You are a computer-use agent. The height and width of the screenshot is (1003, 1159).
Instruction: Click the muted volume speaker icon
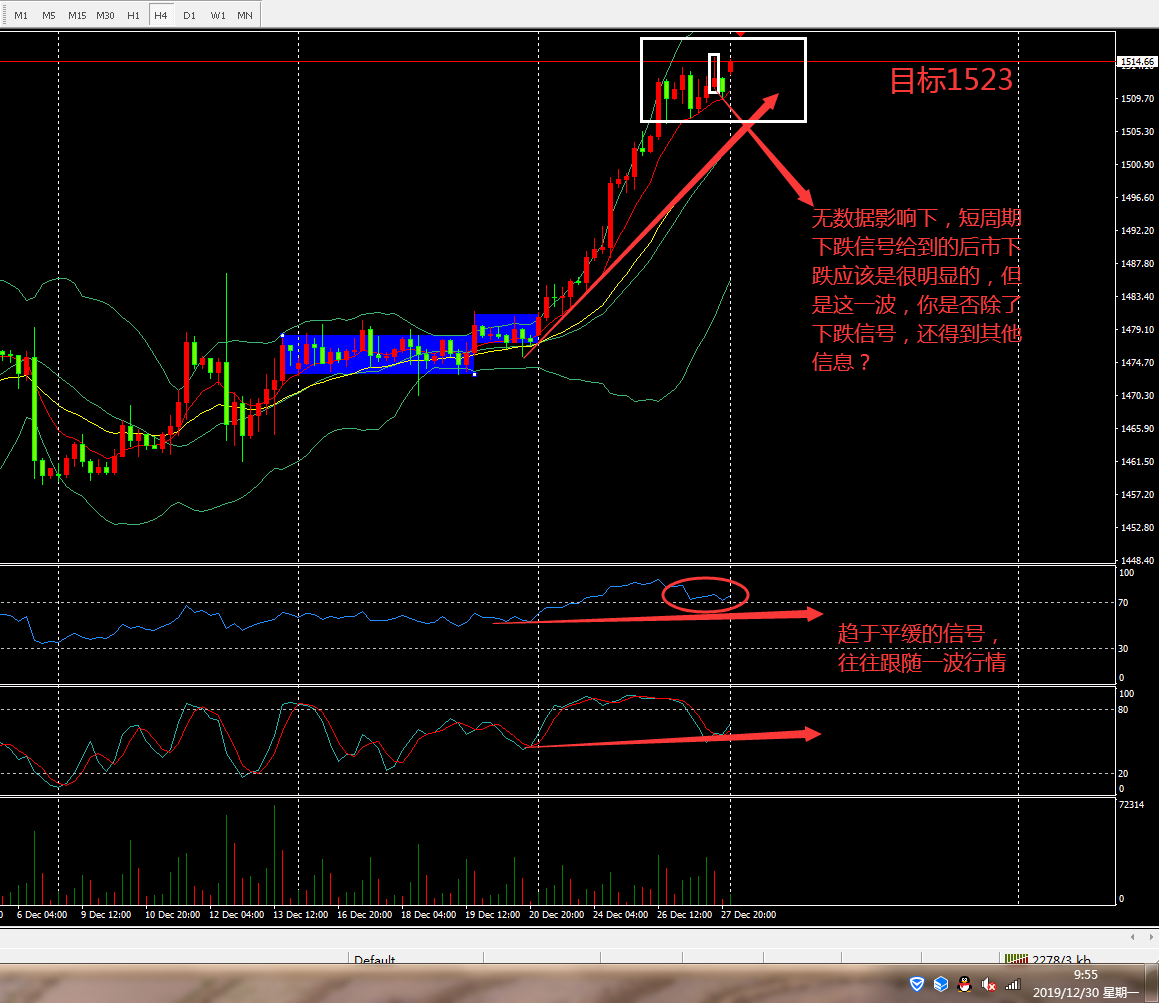pyautogui.click(x=989, y=984)
